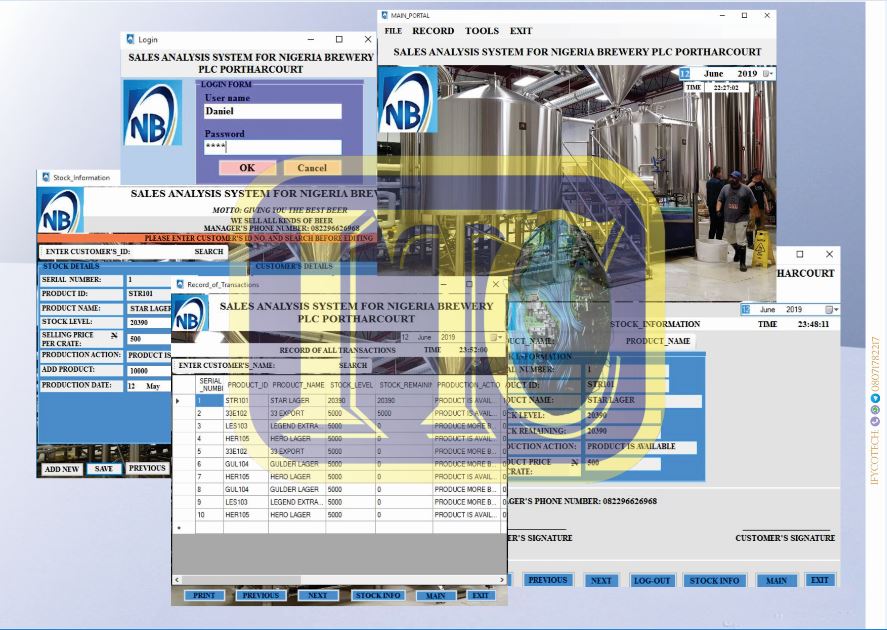Click STAR LAGER field in receipt window
The width and height of the screenshot is (887, 630).
[643, 400]
